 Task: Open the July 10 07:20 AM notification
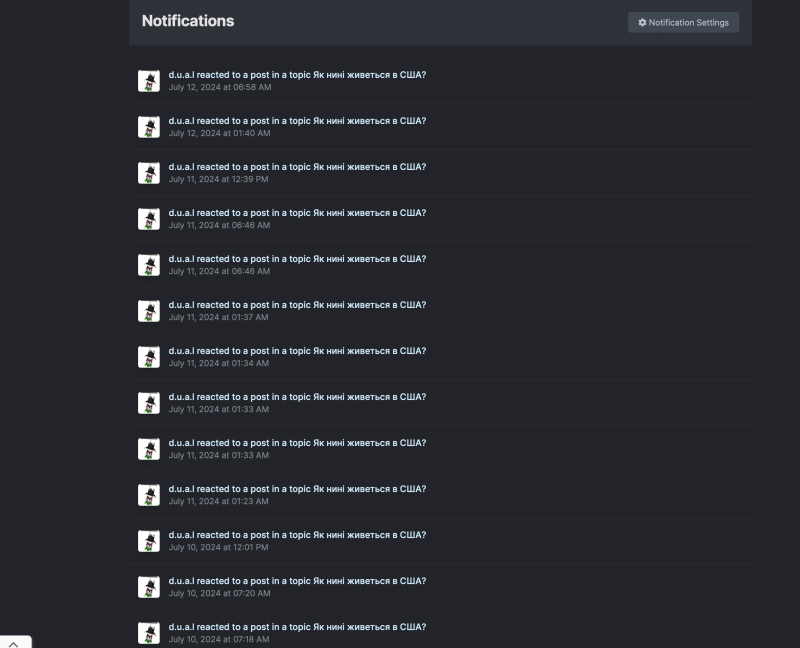pyautogui.click(x=297, y=580)
